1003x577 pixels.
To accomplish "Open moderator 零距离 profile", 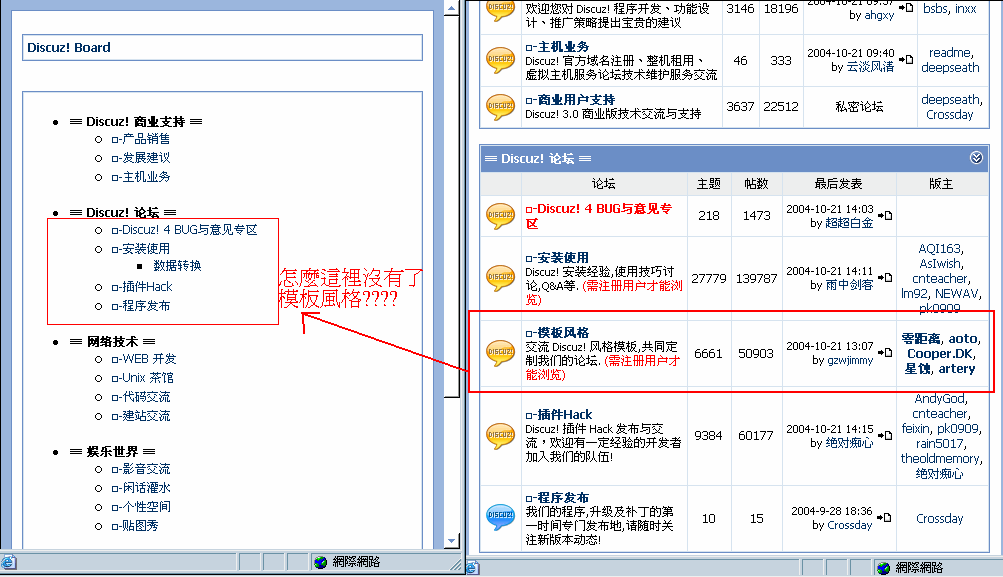I will [x=920, y=339].
